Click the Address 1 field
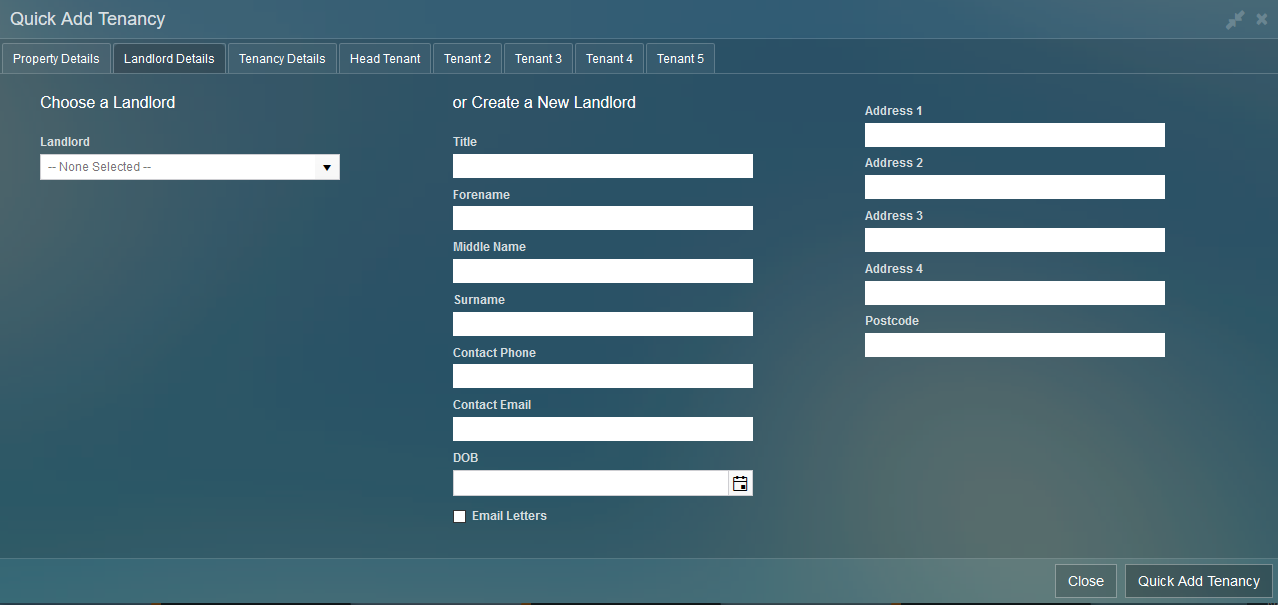 1014,135
